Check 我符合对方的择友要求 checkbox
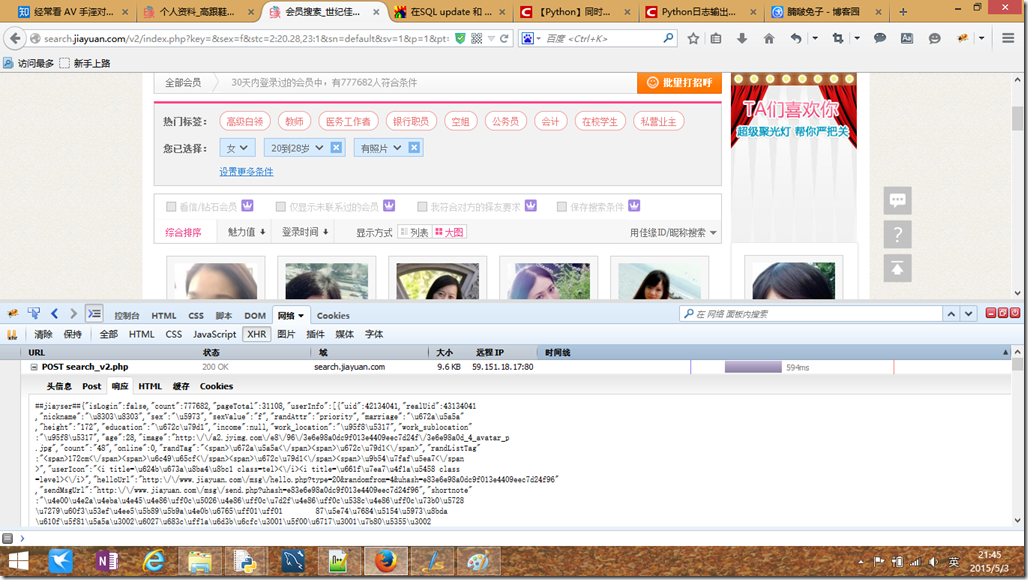This screenshot has width=1028, height=580. pyautogui.click(x=422, y=206)
